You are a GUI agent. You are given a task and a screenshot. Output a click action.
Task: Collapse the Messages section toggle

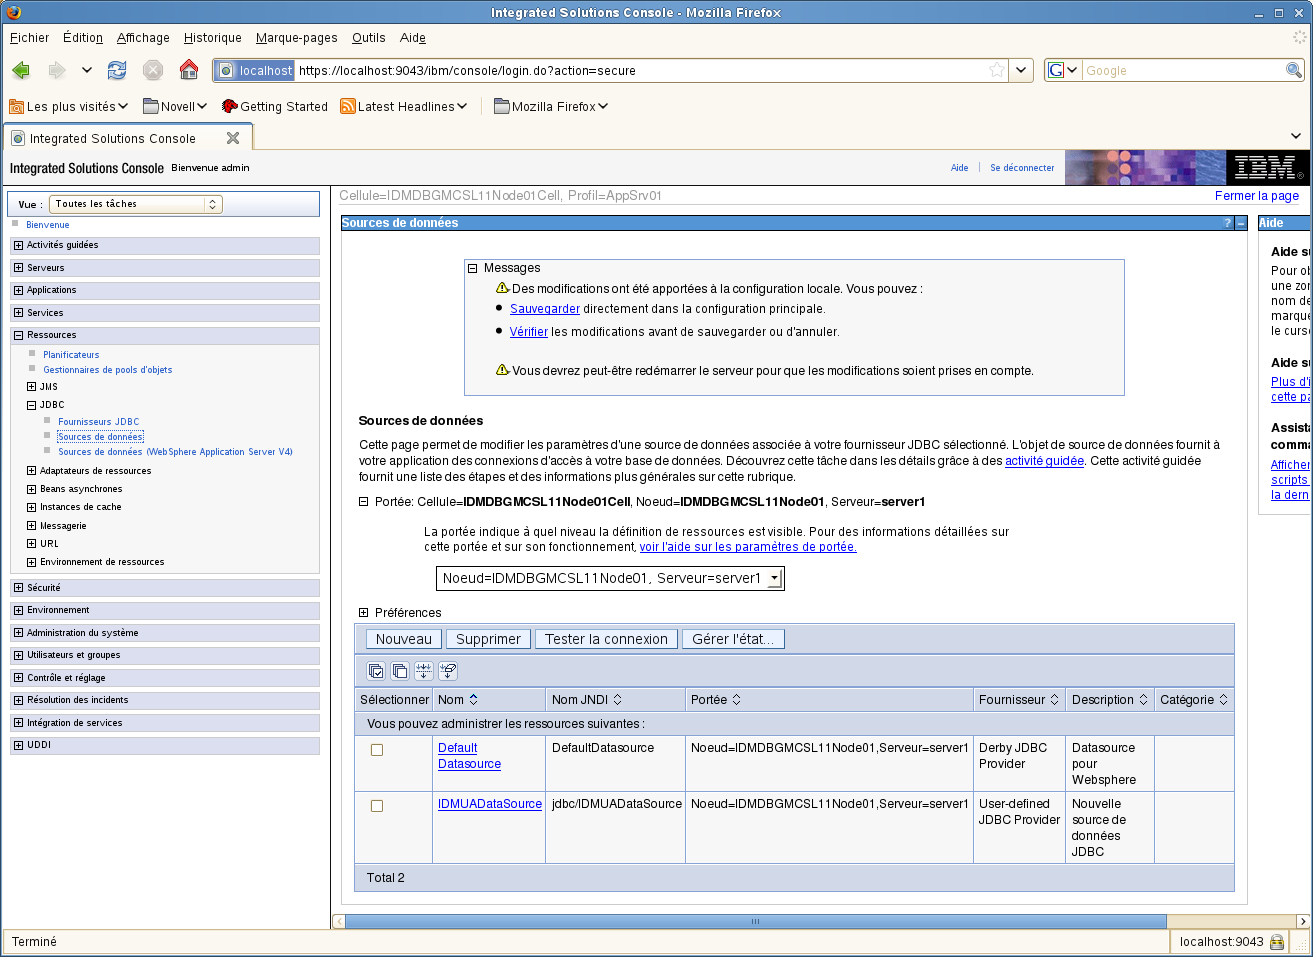point(473,268)
